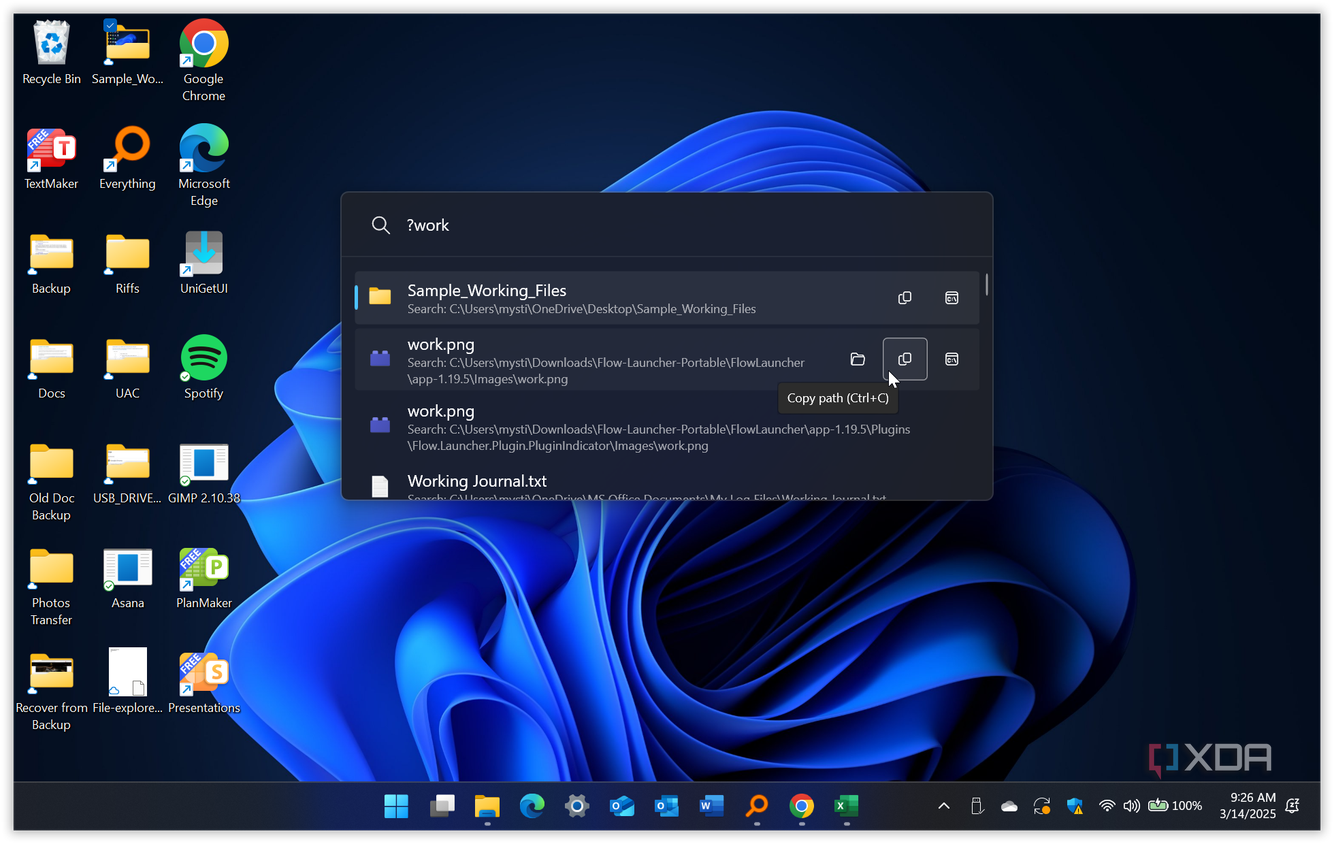This screenshot has height=844, width=1334.
Task: Select the Riffs folder on the desktop
Action: pyautogui.click(x=128, y=263)
